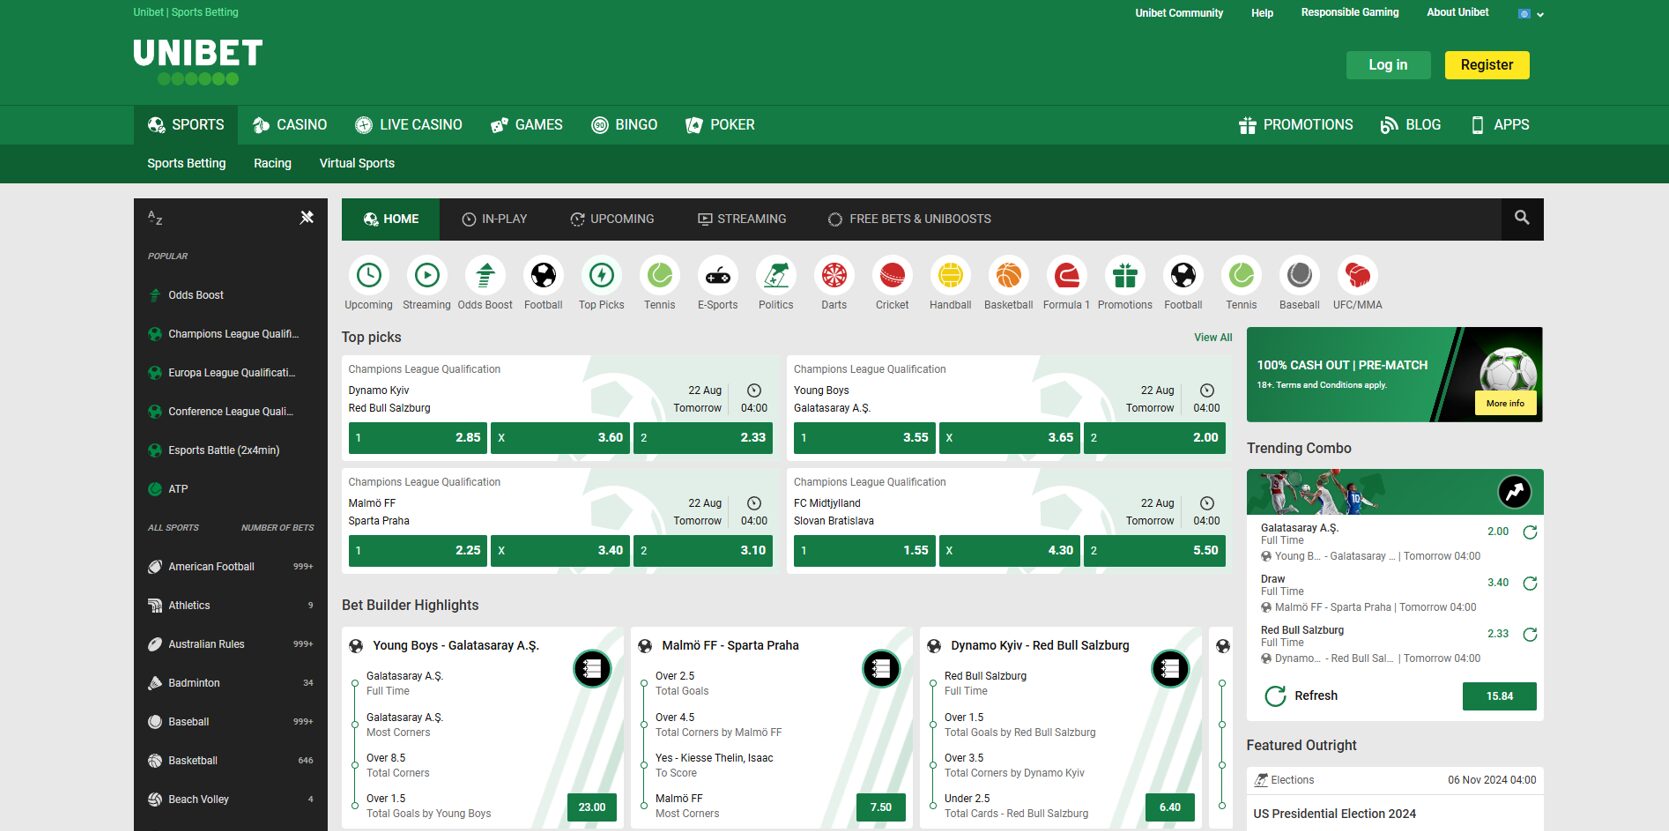This screenshot has width=1669, height=831.
Task: Open bet builder icon for Young Boys - Galatasaray
Action: pos(592,669)
